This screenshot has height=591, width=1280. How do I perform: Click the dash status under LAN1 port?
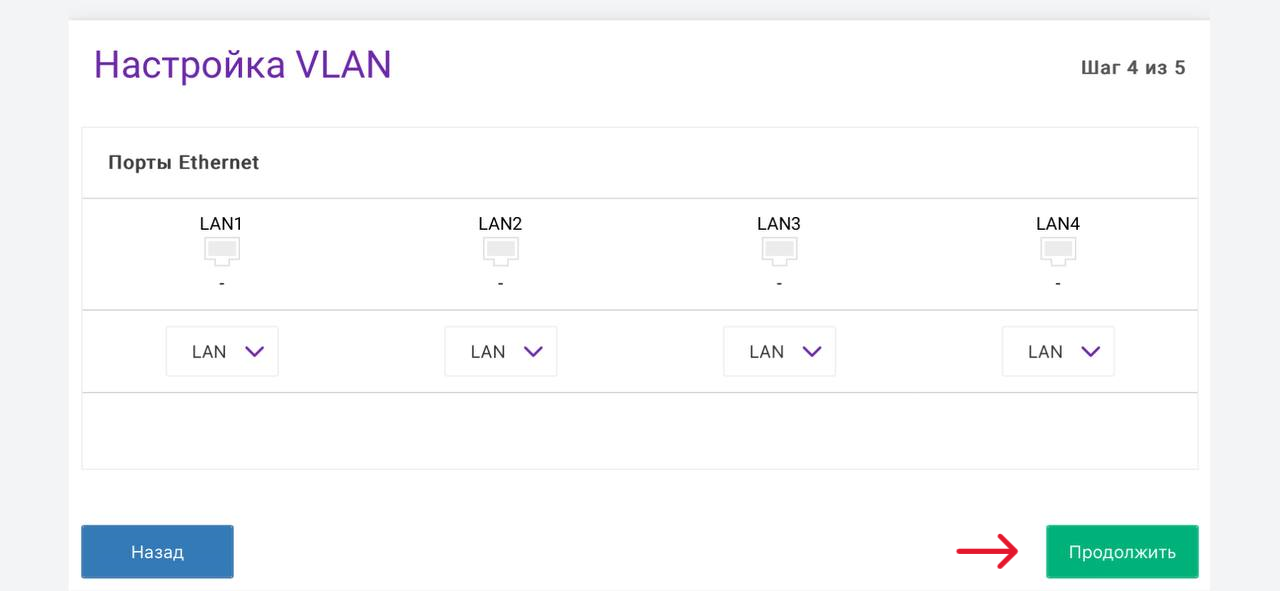(x=221, y=285)
